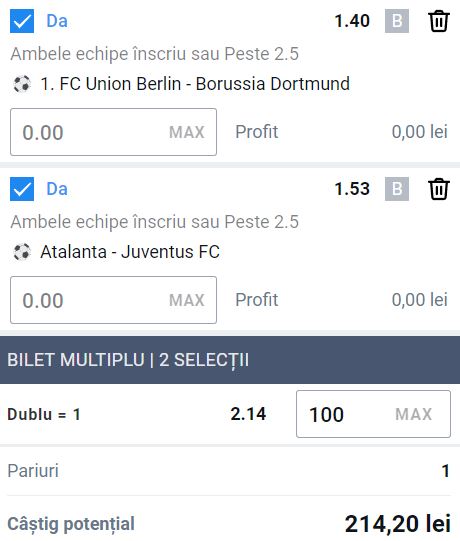Click the football icon beside Atalanta match
This screenshot has width=460, height=541.
tap(22, 252)
